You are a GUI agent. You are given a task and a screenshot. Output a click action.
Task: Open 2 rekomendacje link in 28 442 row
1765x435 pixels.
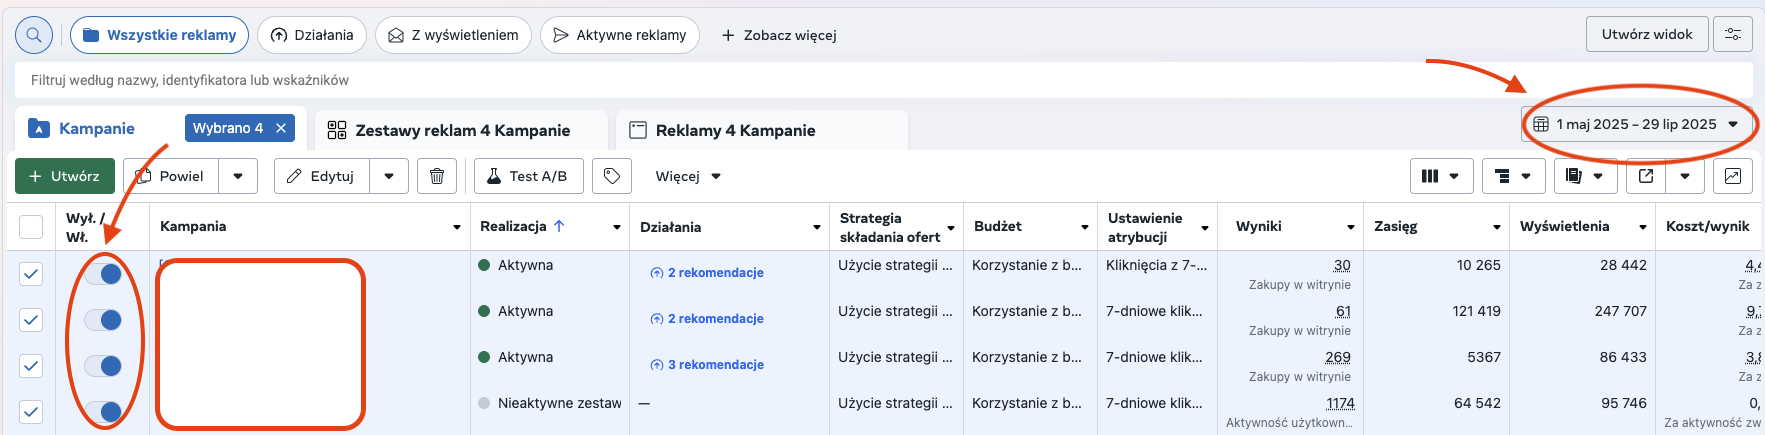(x=707, y=272)
